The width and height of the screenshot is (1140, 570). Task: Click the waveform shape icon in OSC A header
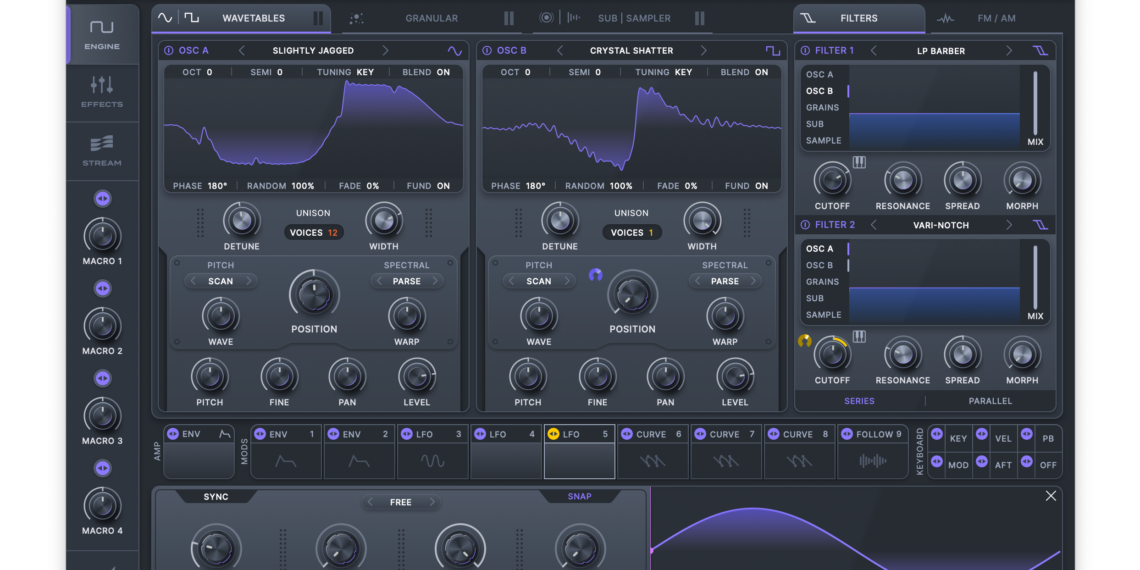coord(455,51)
